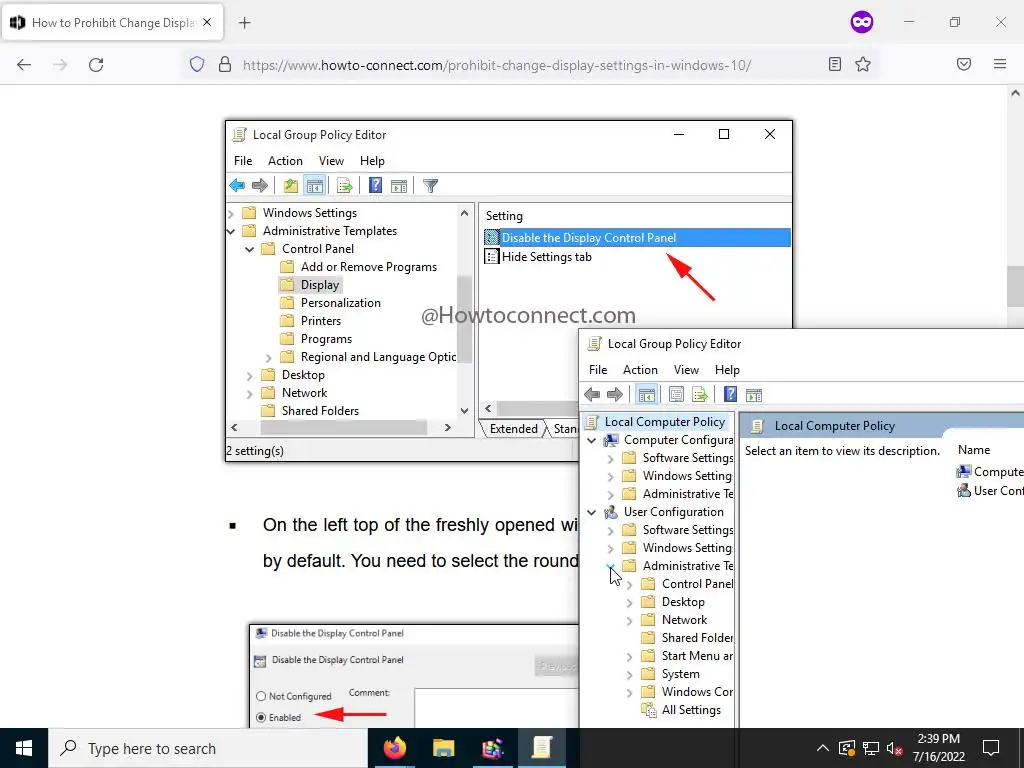This screenshot has height=768, width=1024.
Task: Collapse Administrative Templates under User Configuration
Action: pos(610,566)
